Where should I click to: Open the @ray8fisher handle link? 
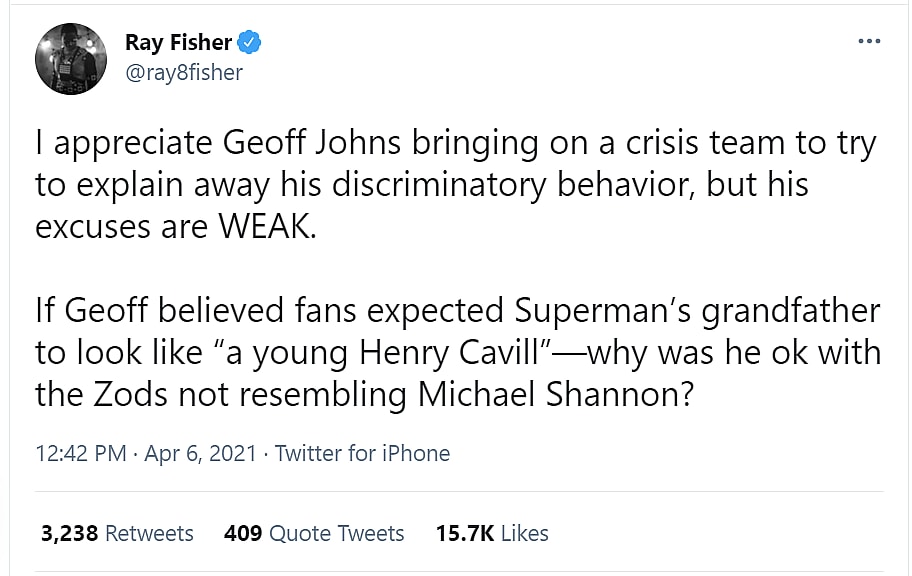(x=183, y=73)
